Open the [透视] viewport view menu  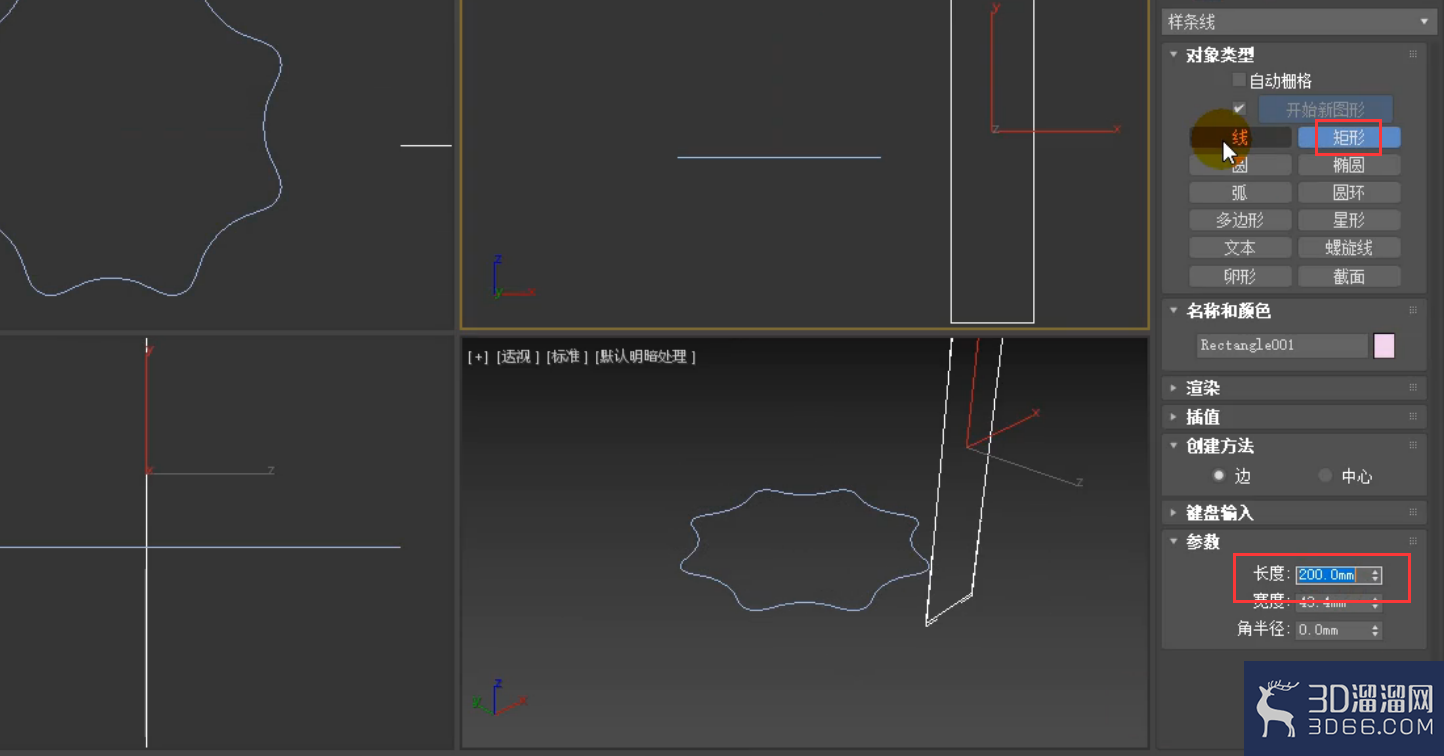point(518,357)
